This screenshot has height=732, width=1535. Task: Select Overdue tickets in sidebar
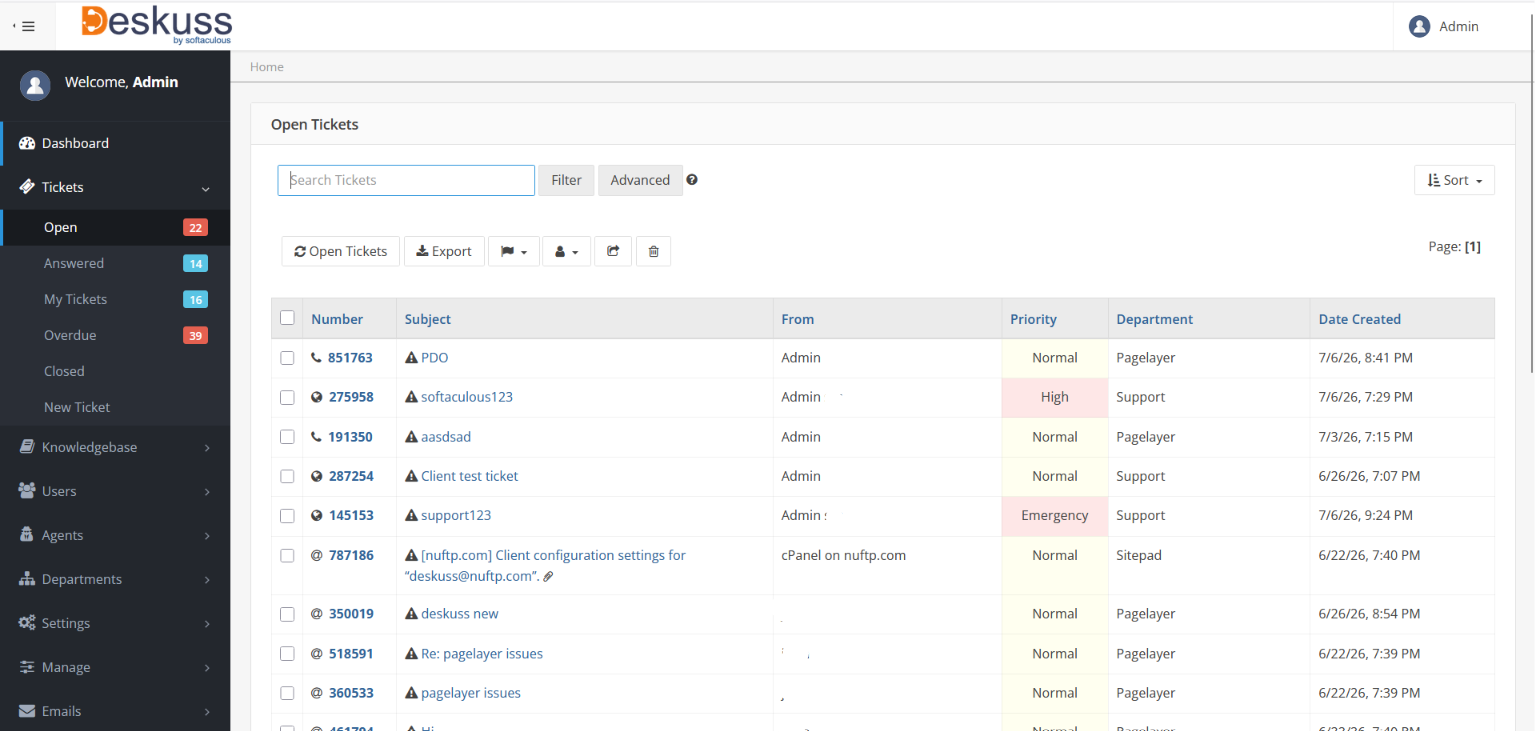pos(115,335)
